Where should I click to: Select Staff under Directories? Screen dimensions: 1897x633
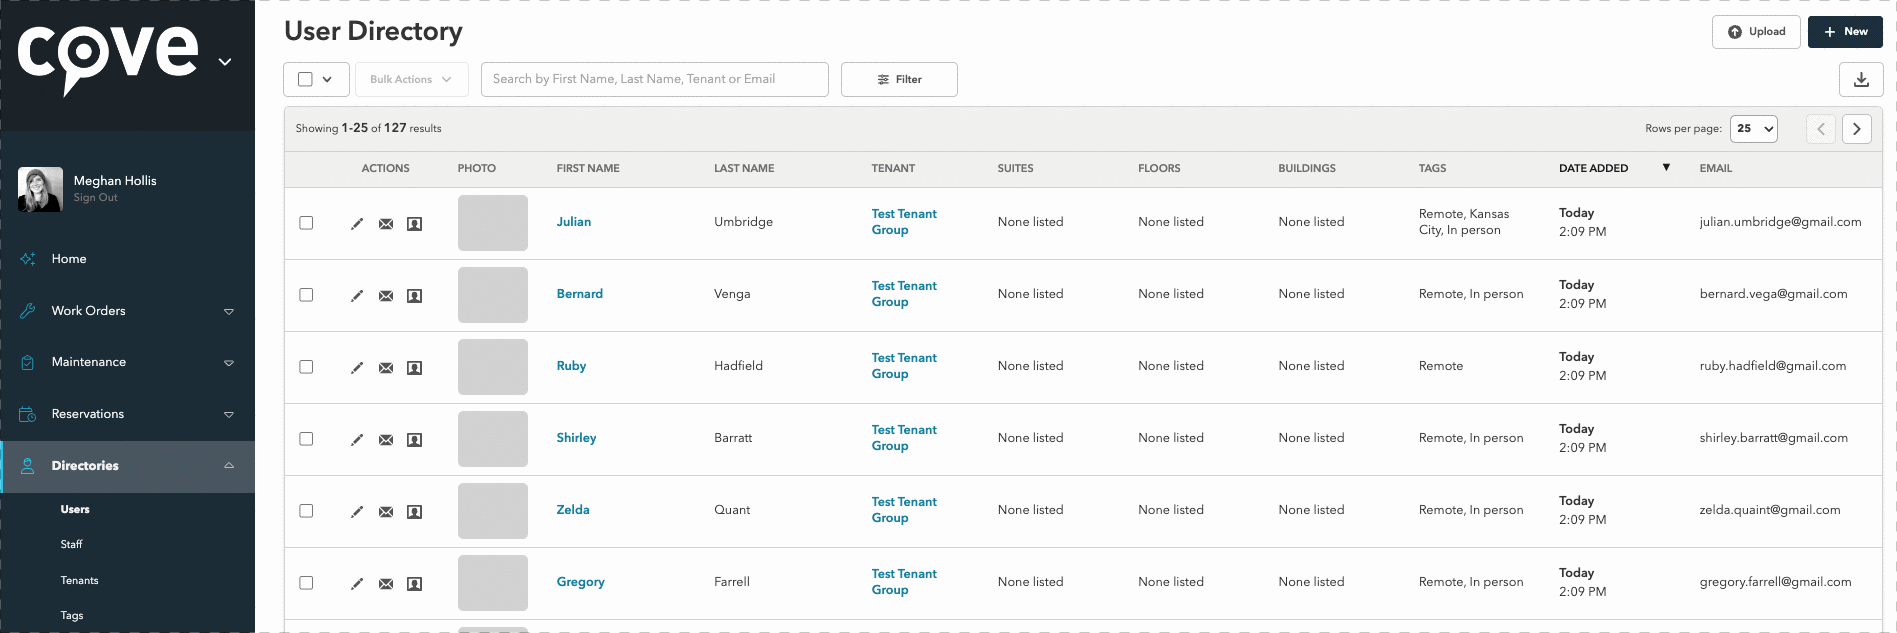click(71, 545)
